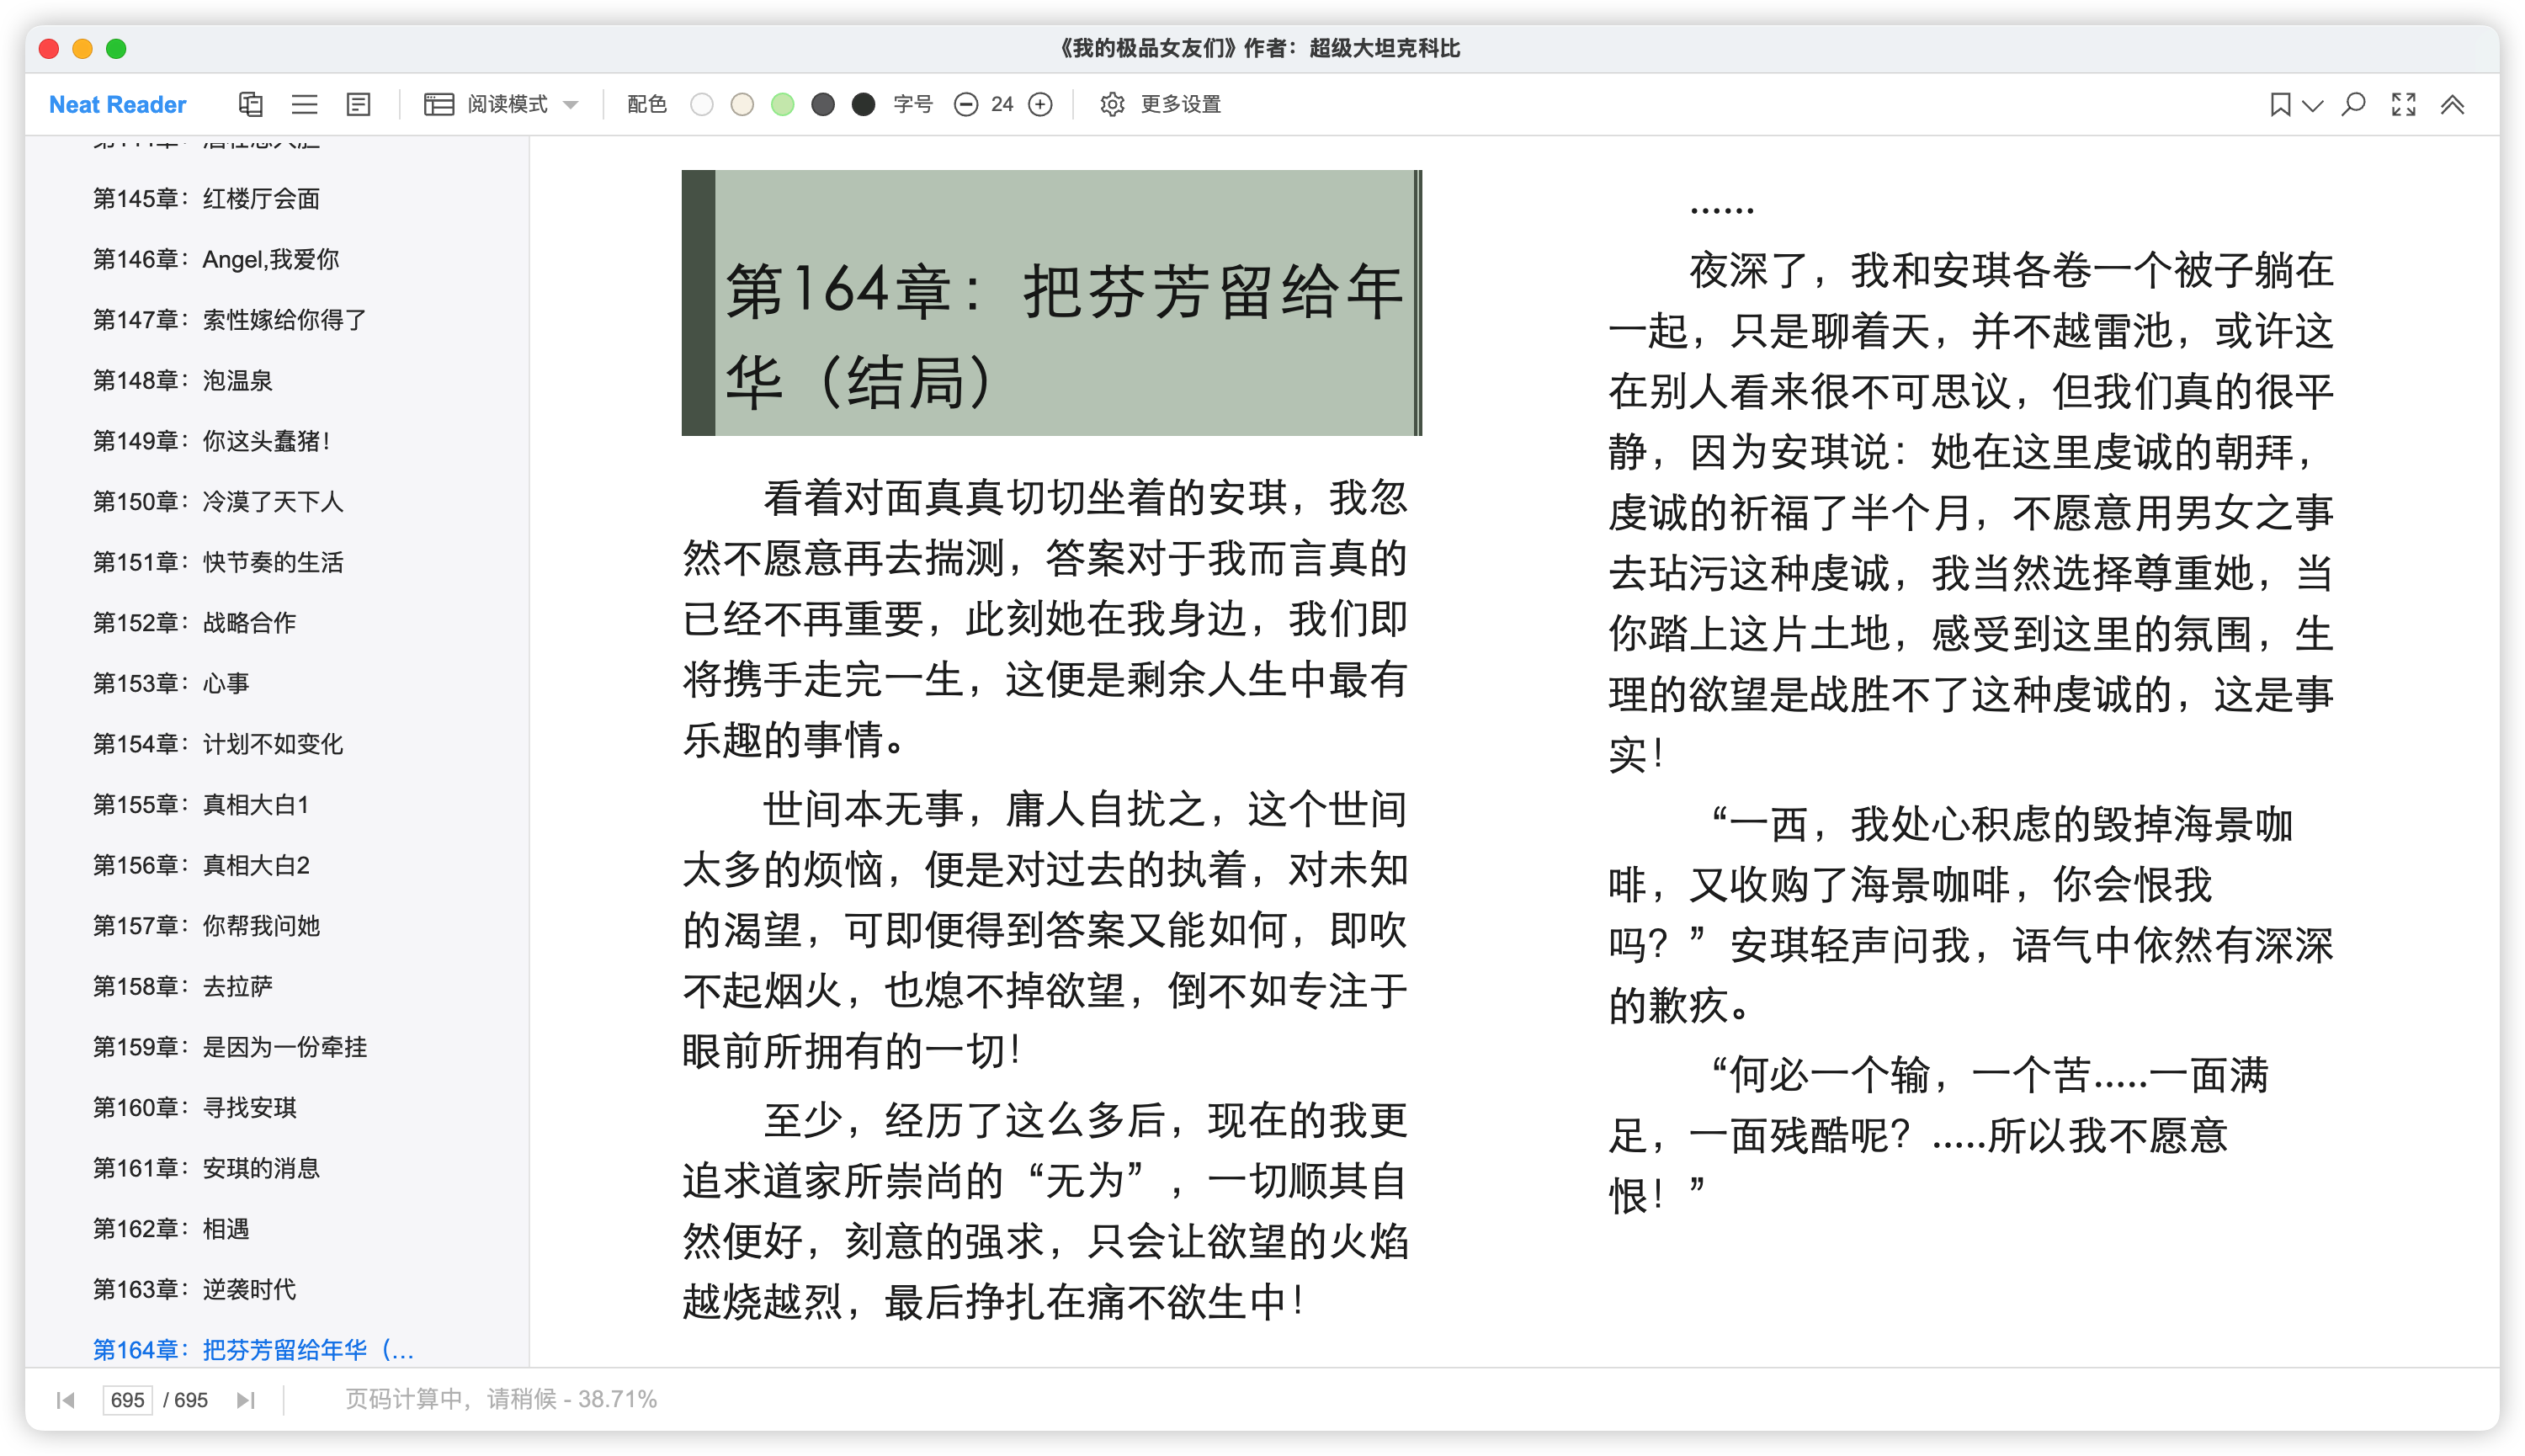The image size is (2525, 1456).
Task: Go to the first page
Action: pos(66,1399)
